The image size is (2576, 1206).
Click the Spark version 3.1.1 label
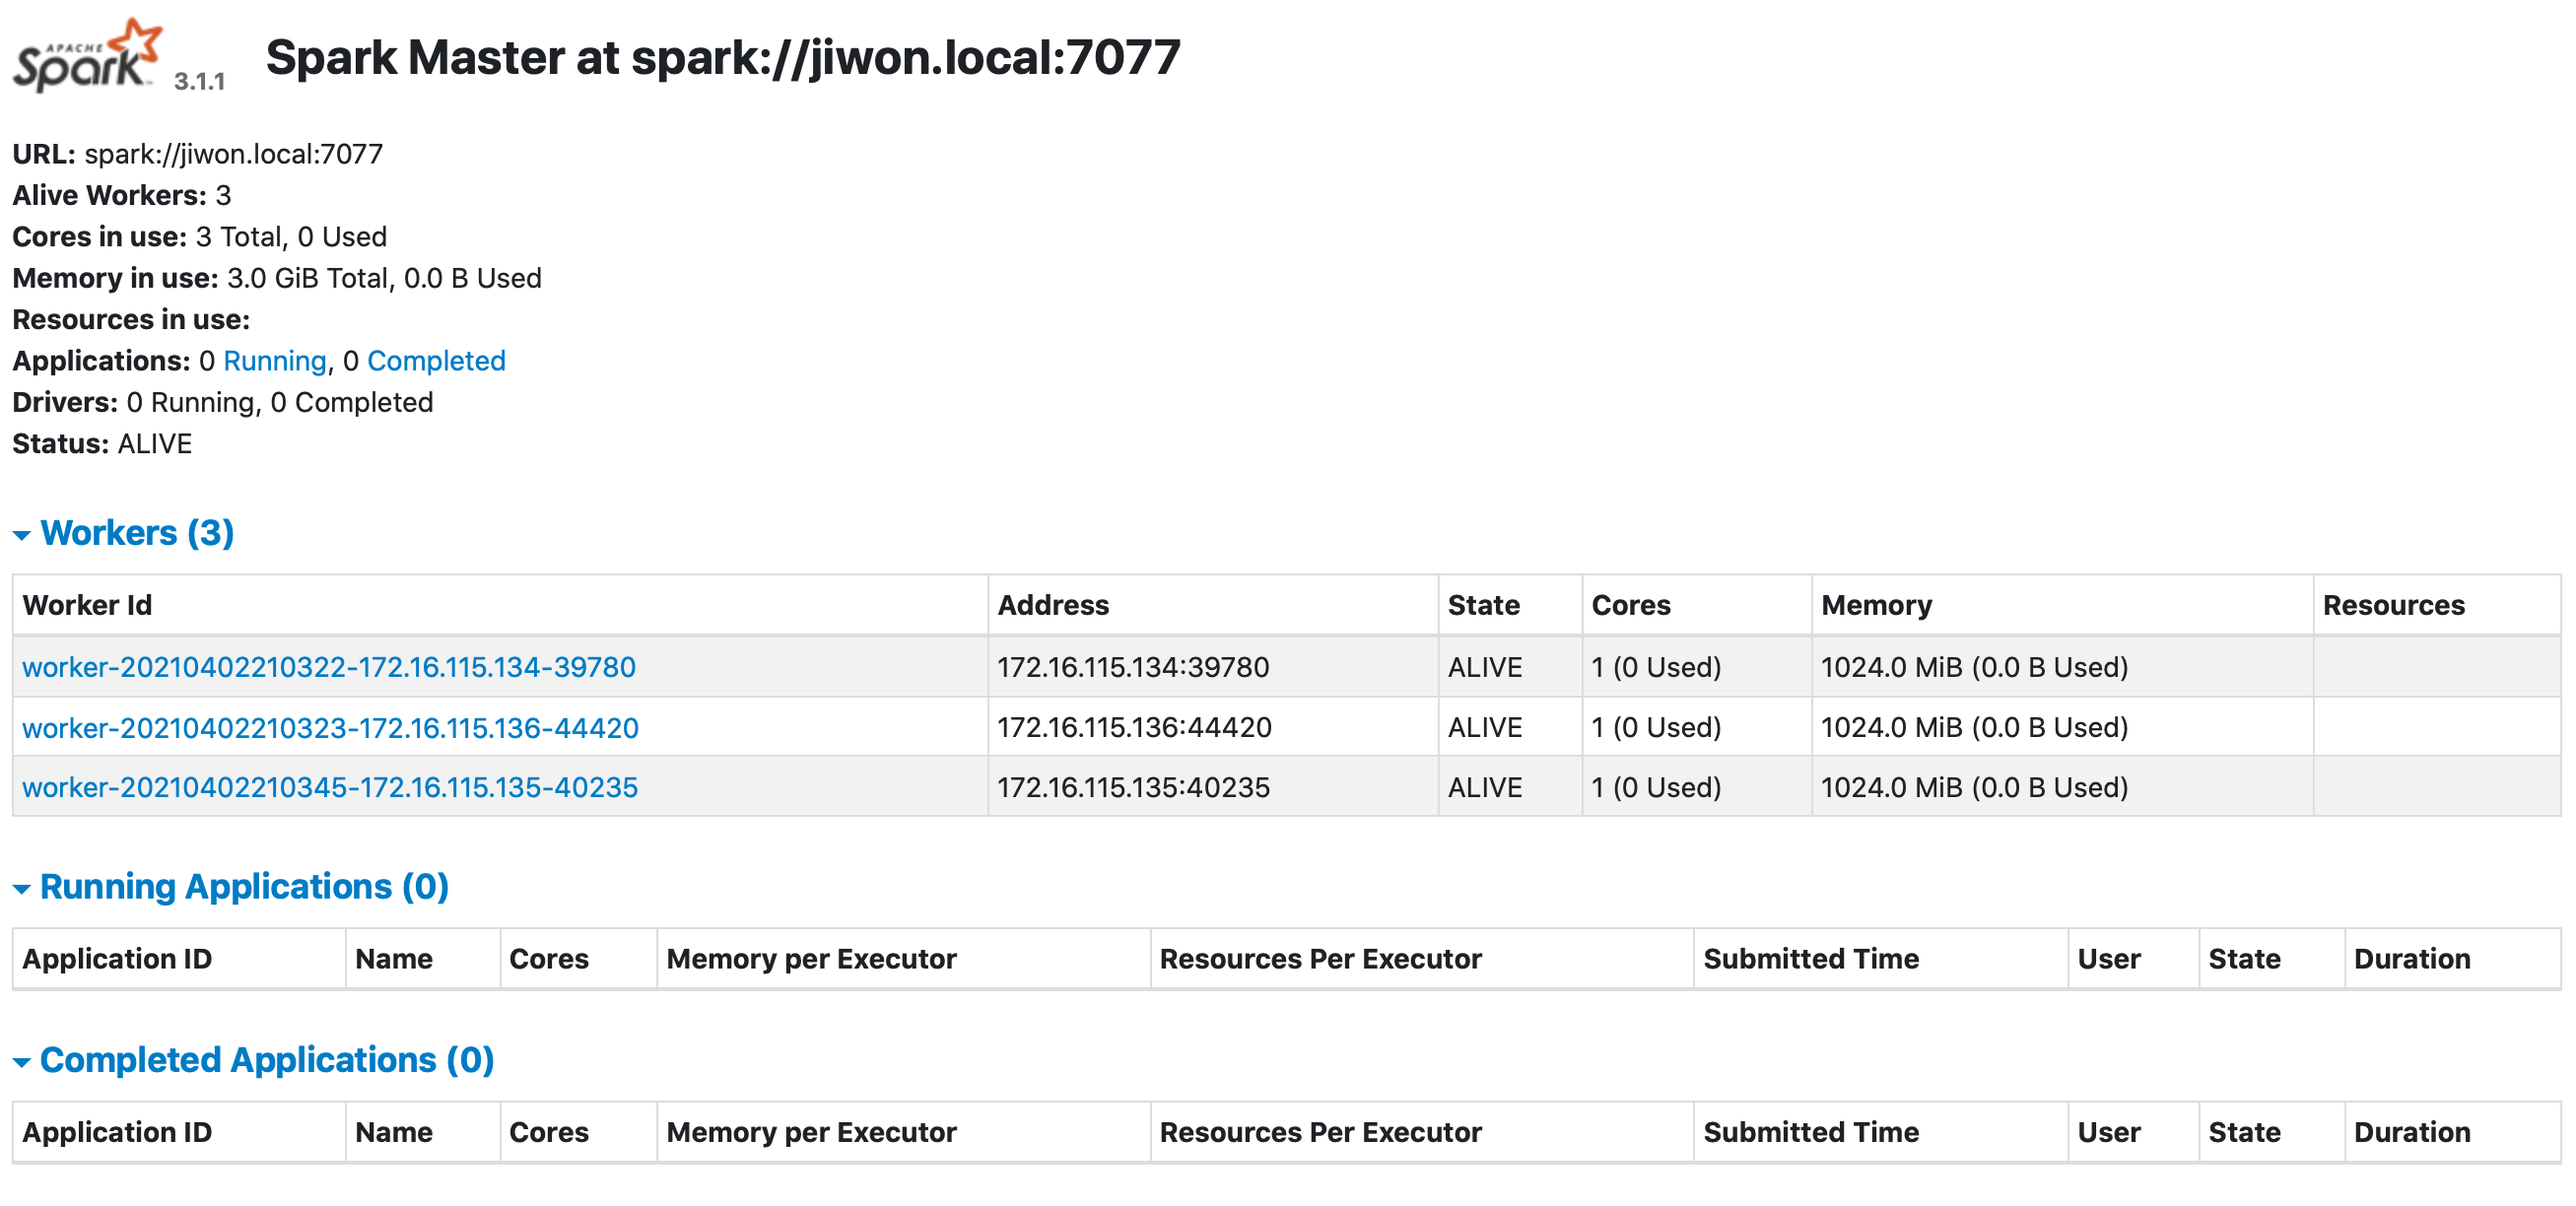[199, 82]
